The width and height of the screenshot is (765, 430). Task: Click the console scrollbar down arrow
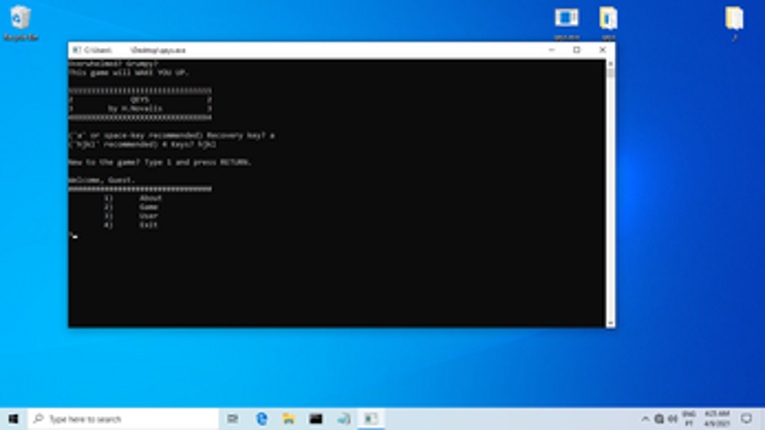[610, 322]
